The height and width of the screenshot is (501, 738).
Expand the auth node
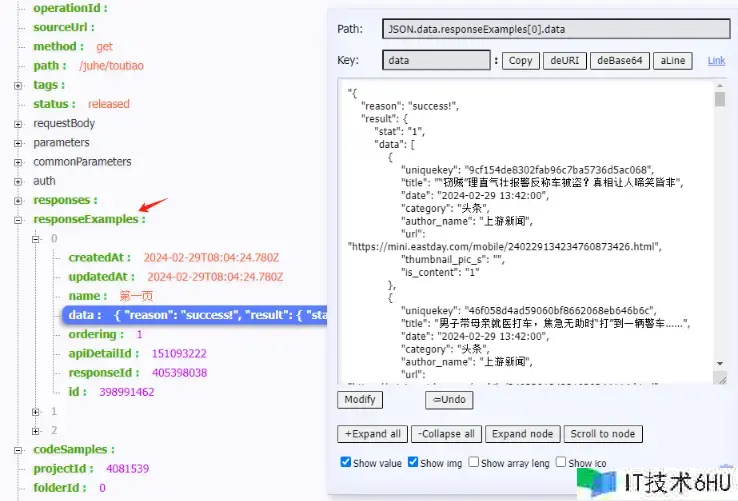pos(18,181)
